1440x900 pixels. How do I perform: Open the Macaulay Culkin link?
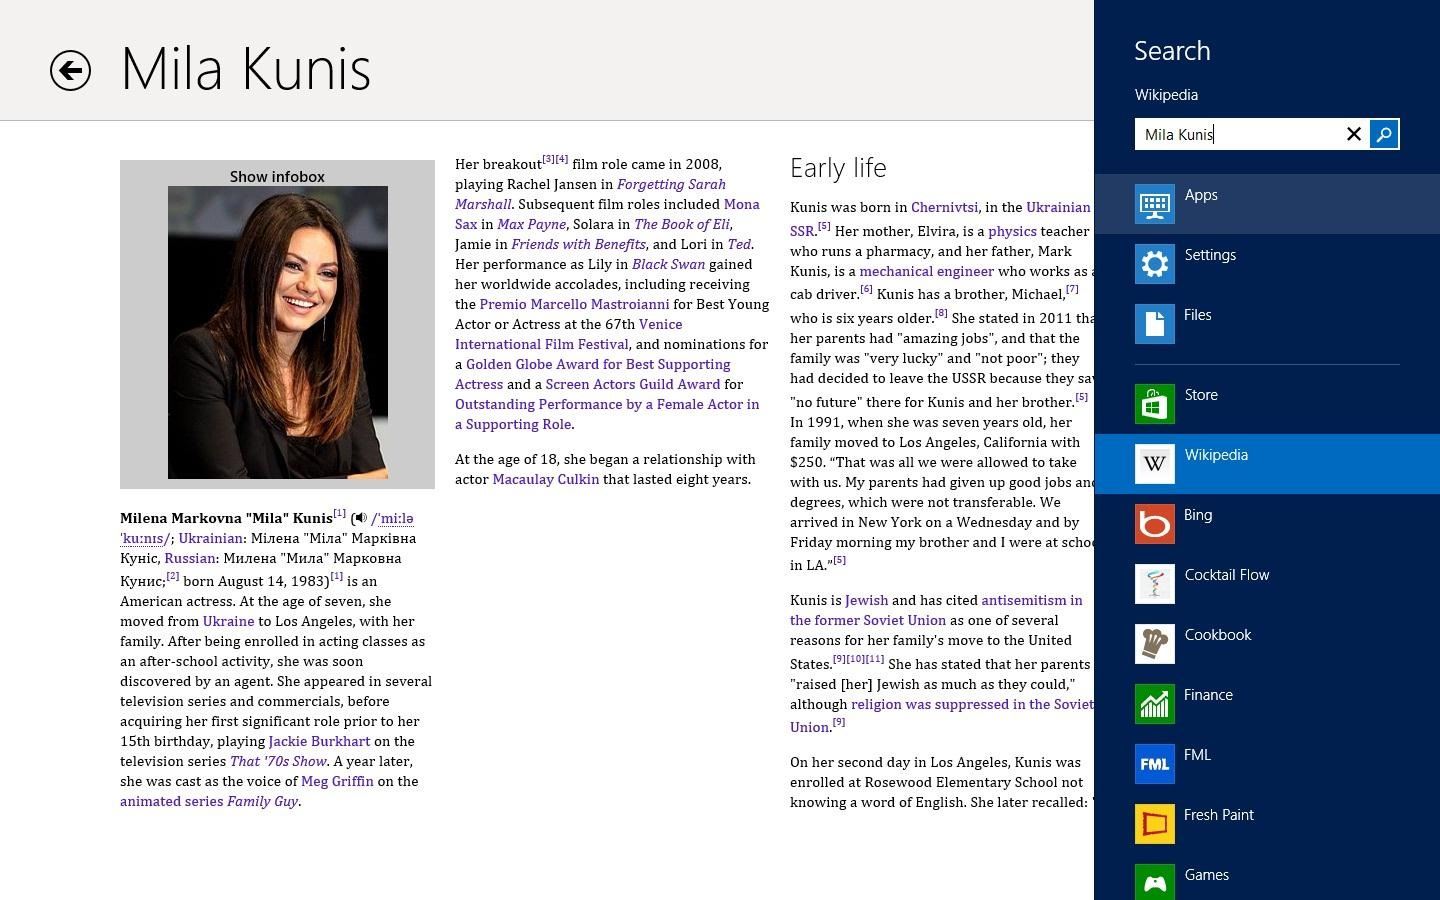(x=546, y=479)
